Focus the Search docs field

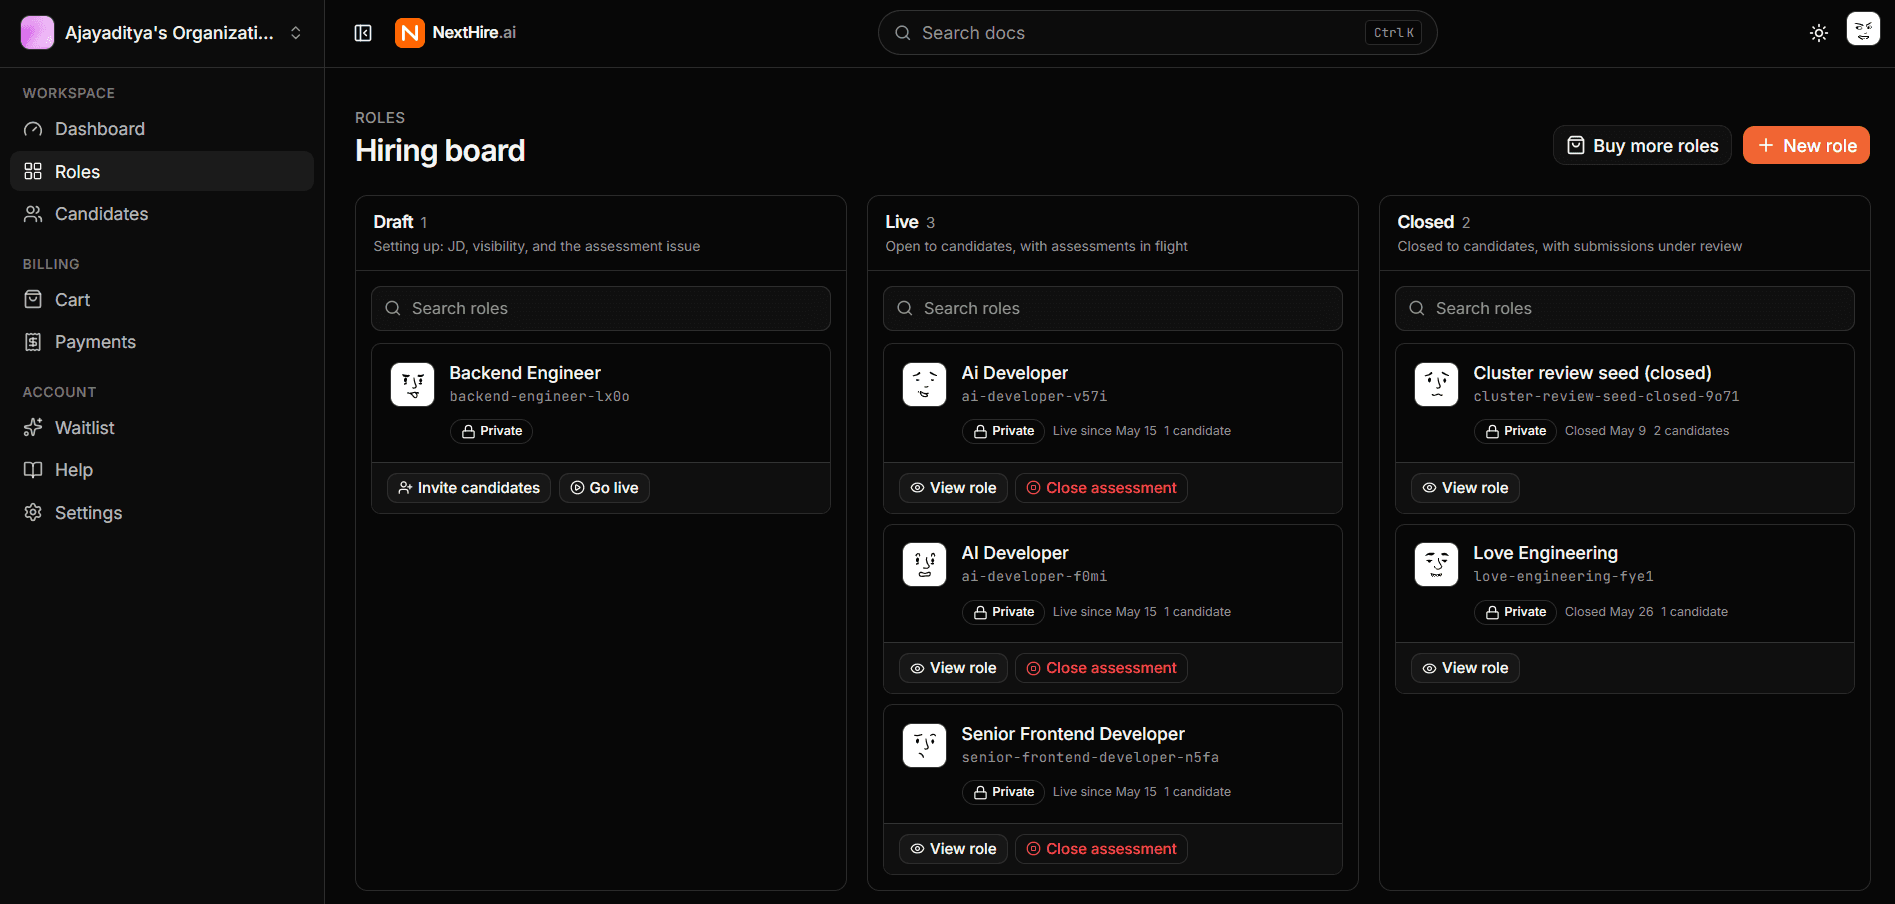coord(1157,33)
